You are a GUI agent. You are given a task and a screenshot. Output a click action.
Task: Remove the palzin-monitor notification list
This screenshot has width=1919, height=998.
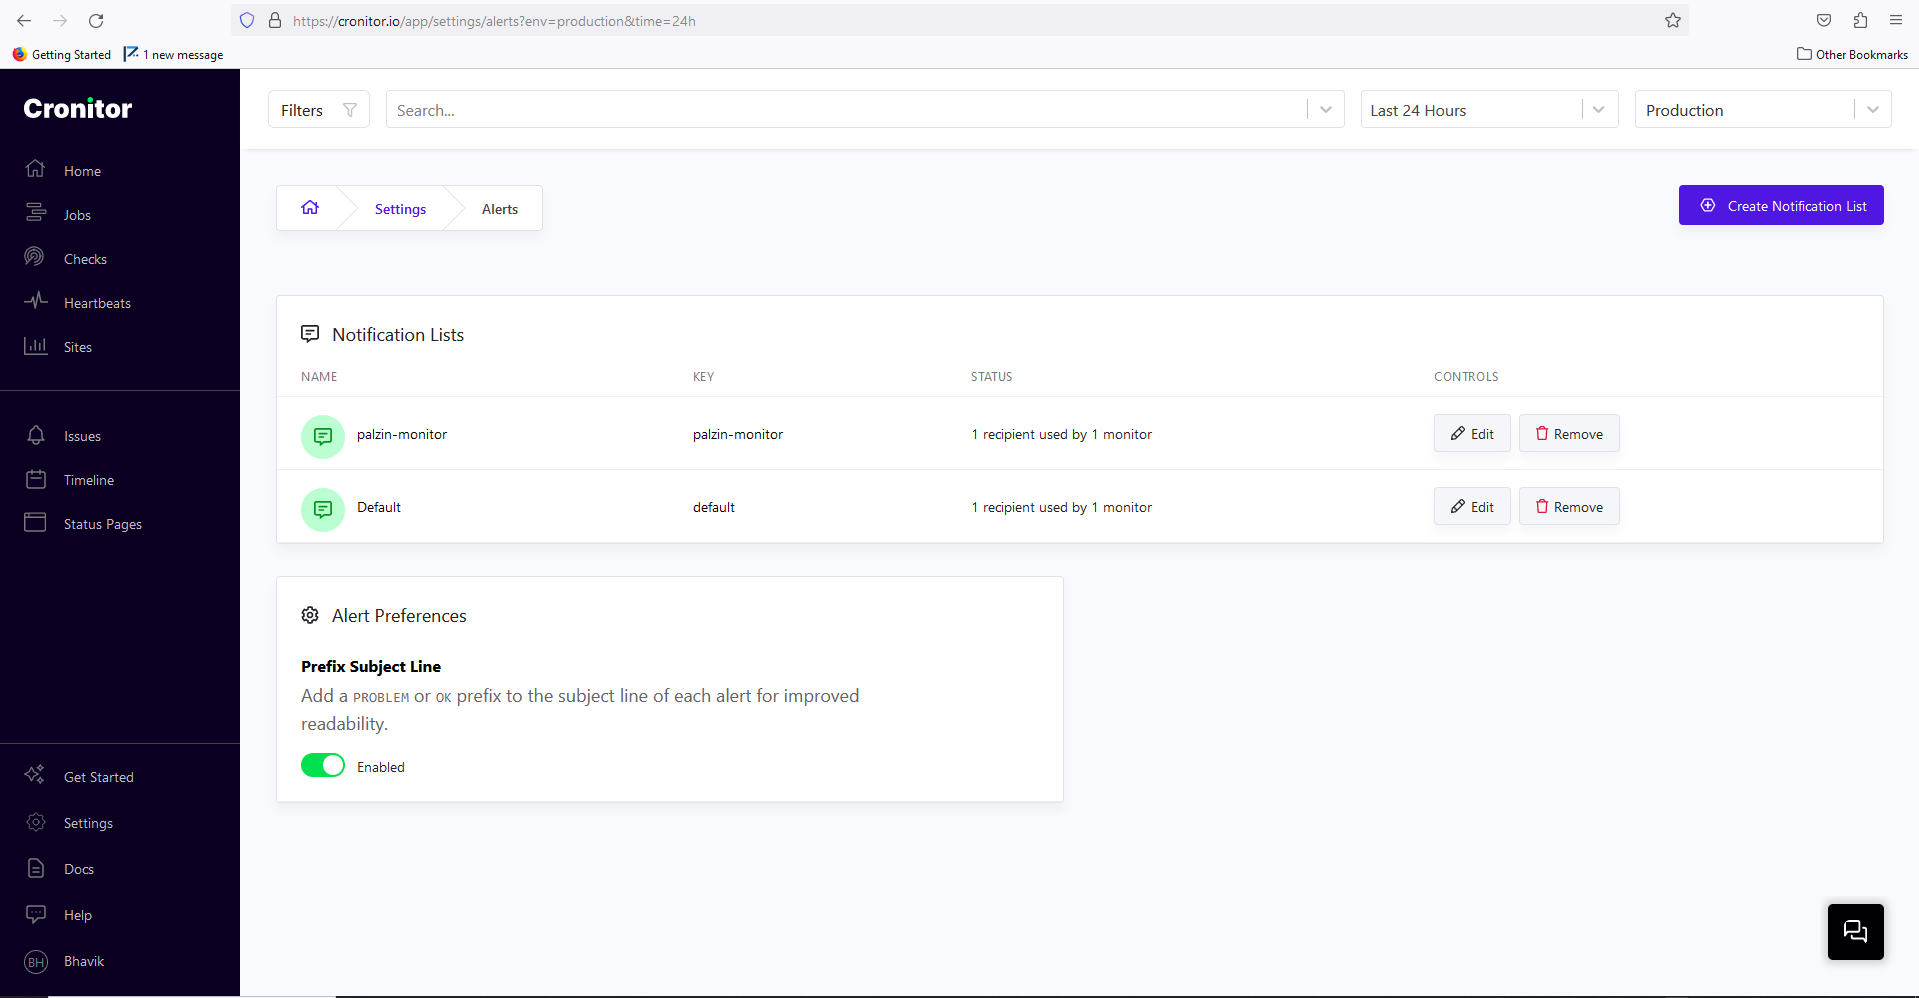1569,433
